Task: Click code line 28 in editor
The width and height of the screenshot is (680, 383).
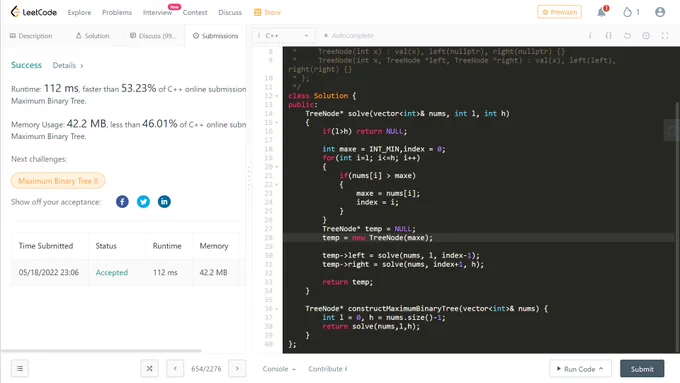Action: 478,238
